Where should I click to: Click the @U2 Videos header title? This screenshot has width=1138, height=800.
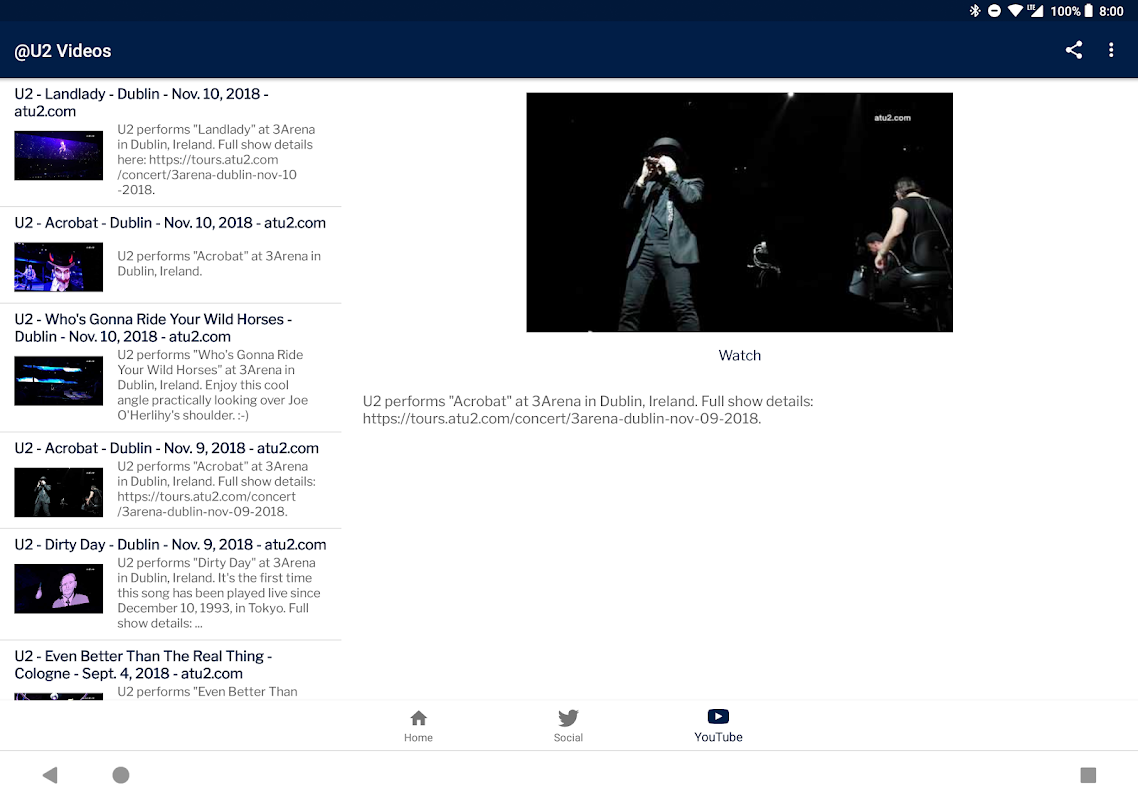[62, 51]
